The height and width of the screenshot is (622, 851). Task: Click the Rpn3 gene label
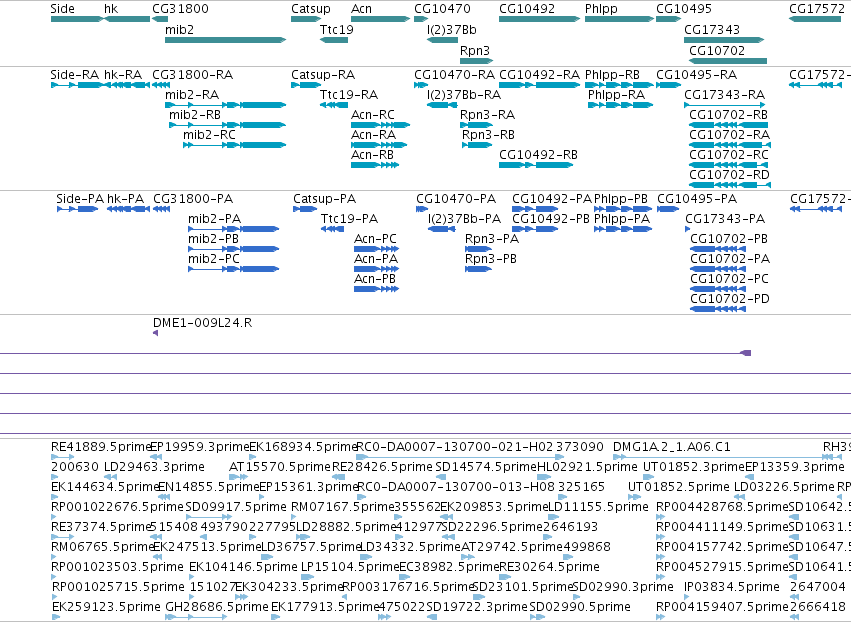(475, 50)
